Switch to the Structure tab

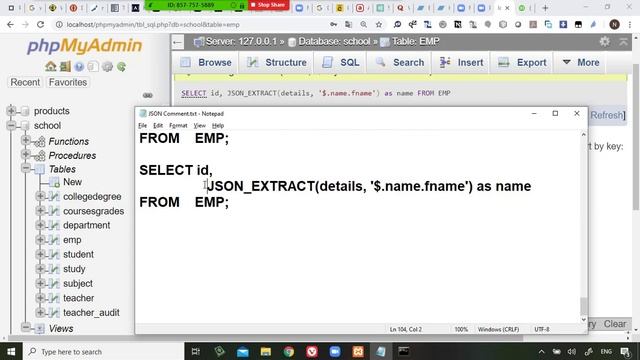click(x=277, y=62)
